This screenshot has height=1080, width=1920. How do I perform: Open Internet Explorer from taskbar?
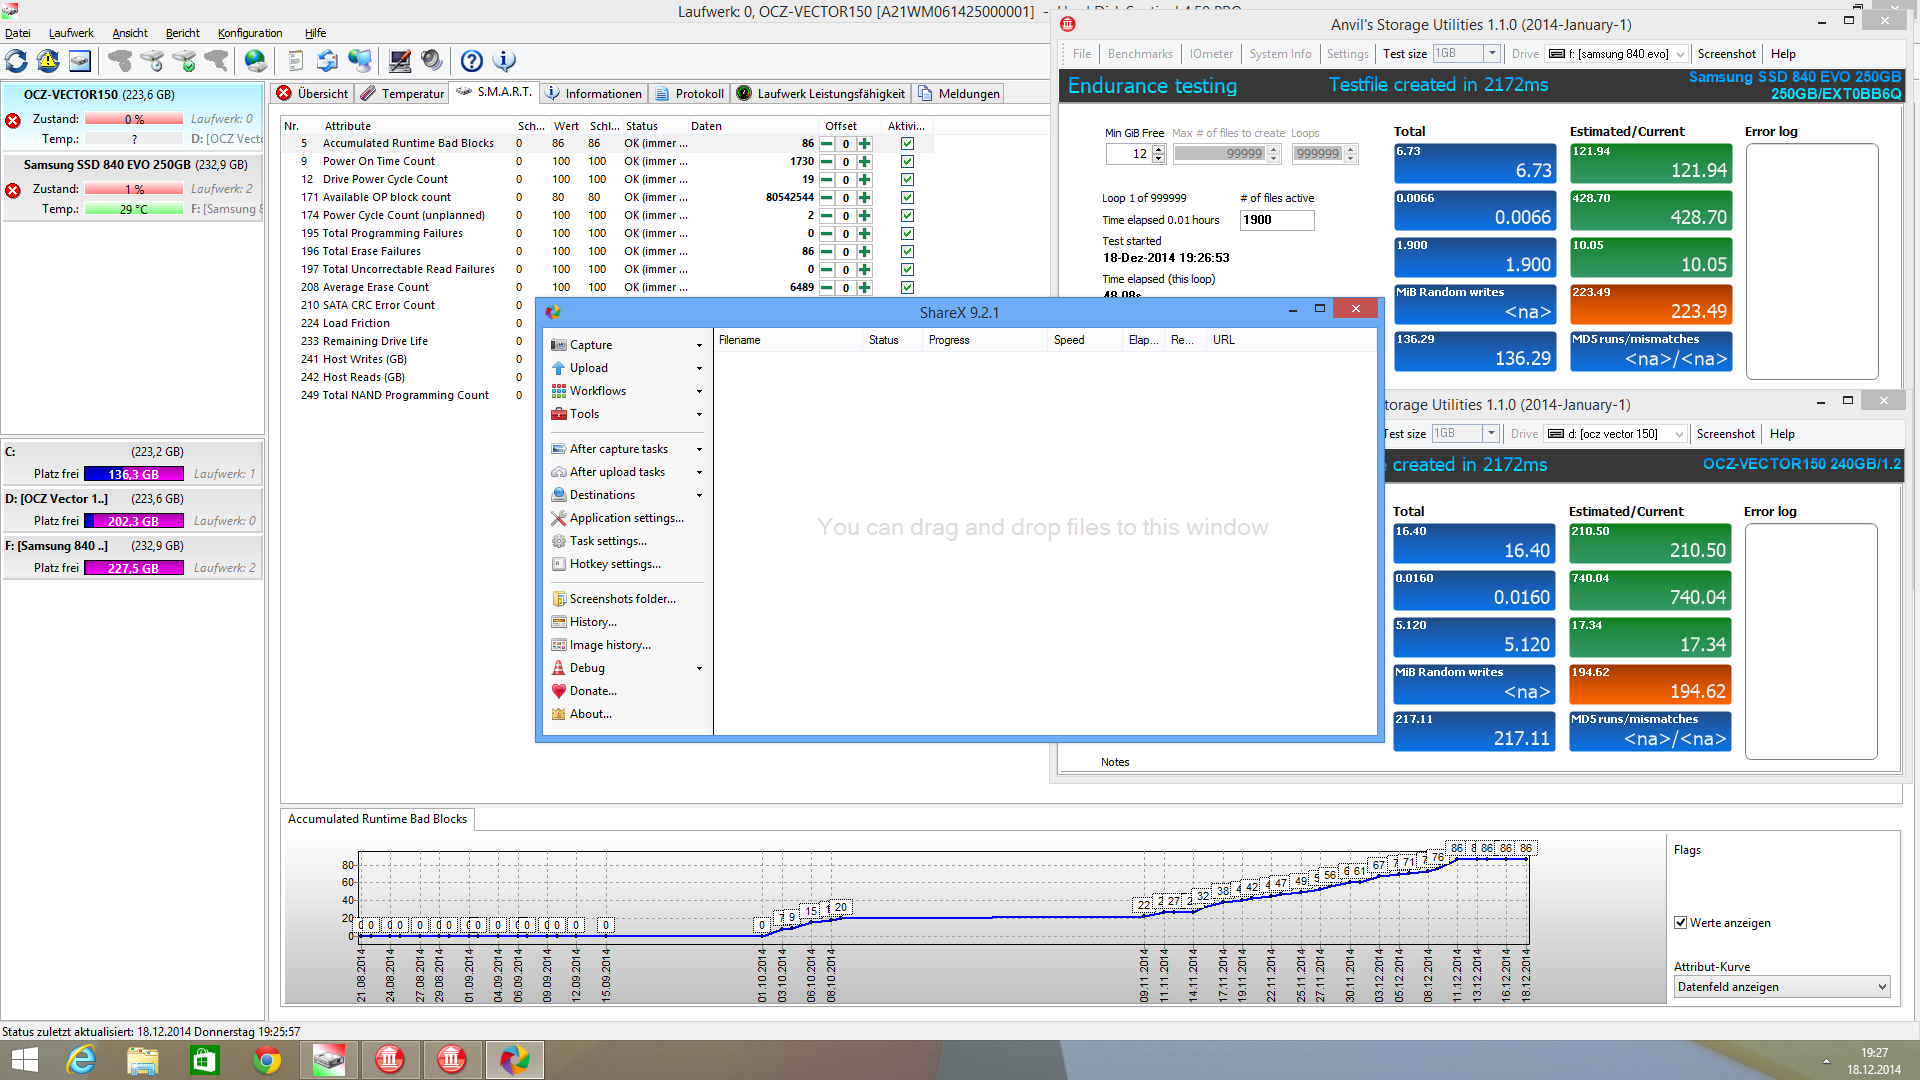[81, 1060]
